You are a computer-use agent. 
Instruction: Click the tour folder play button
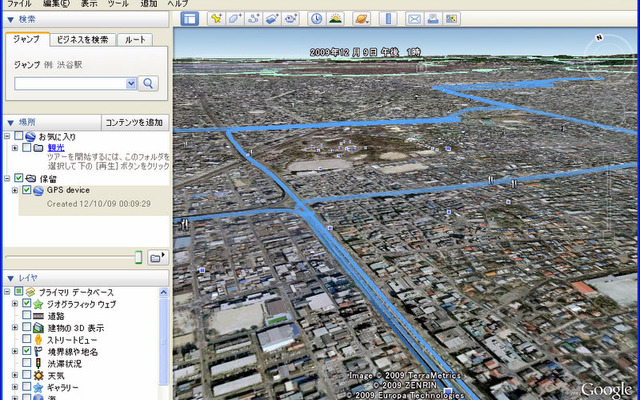(158, 258)
